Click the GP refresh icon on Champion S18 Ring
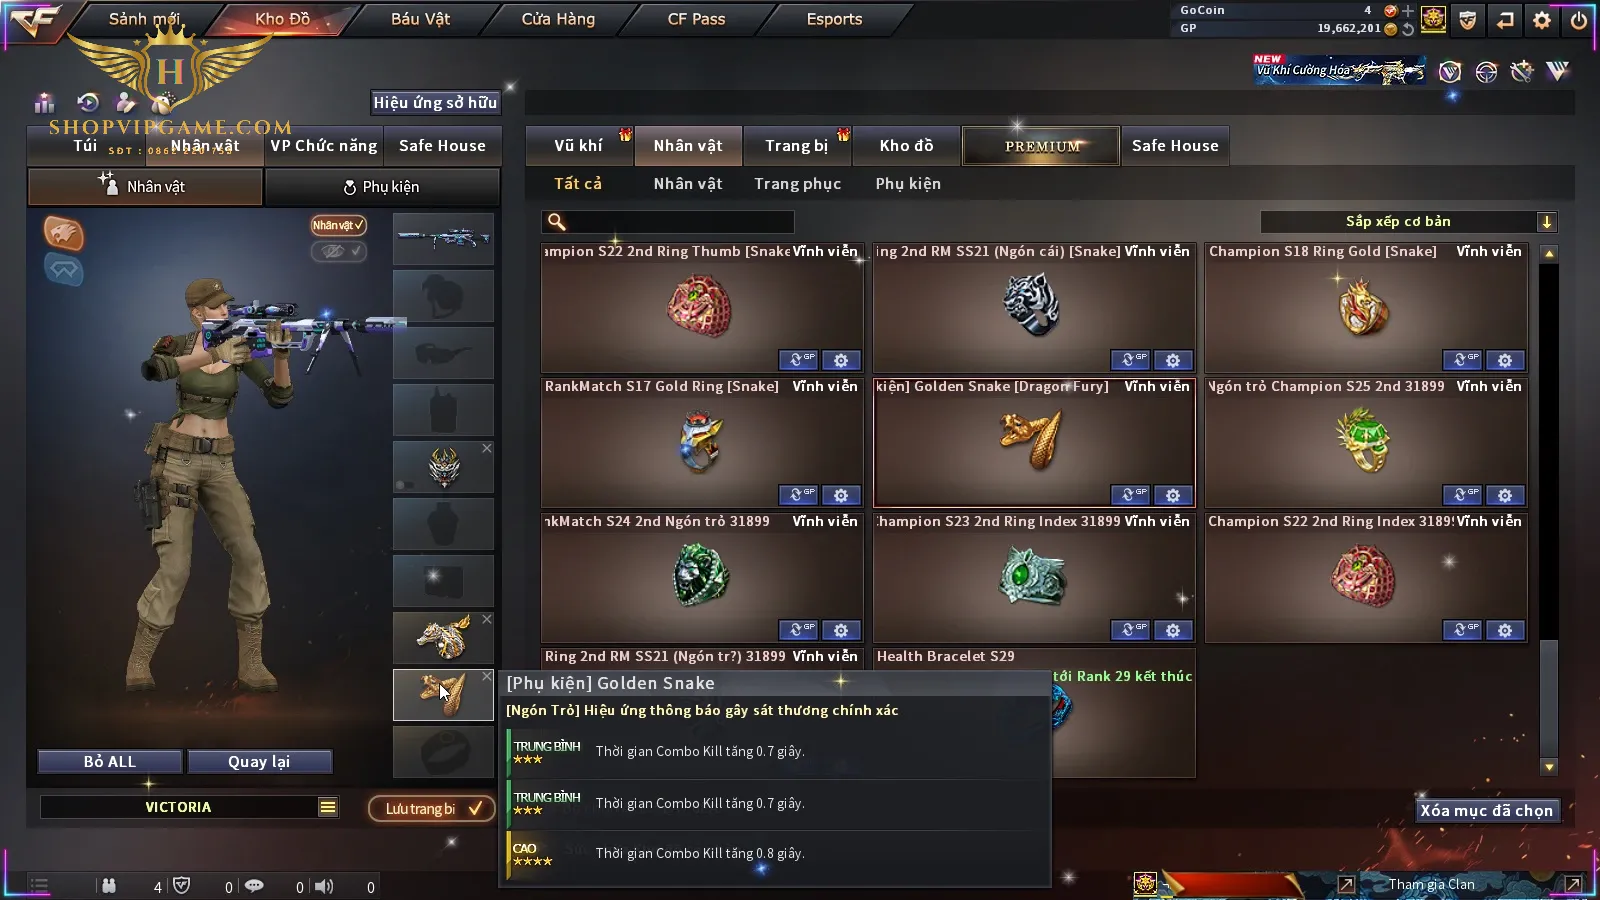The image size is (1600, 900). 1462,360
